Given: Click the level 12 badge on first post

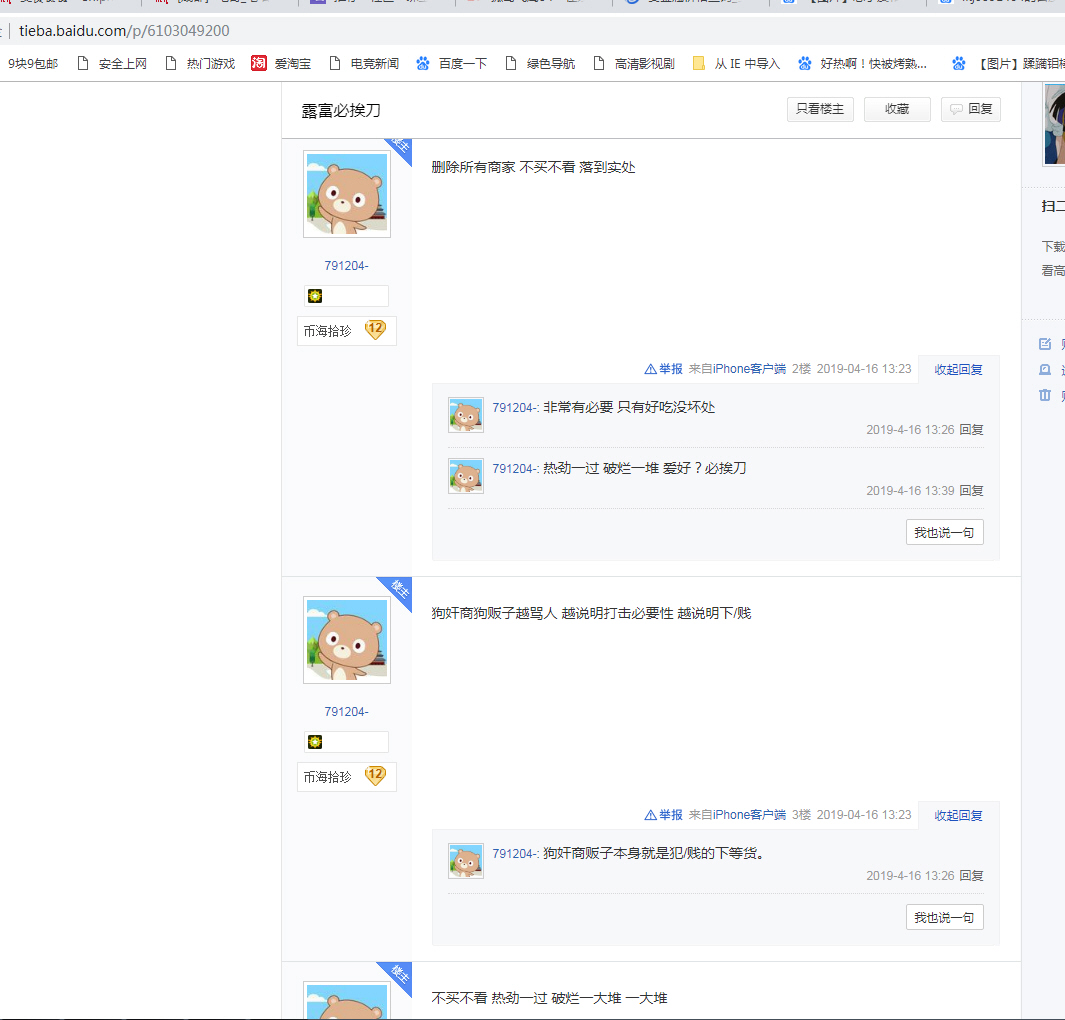Looking at the screenshot, I should tap(375, 330).
